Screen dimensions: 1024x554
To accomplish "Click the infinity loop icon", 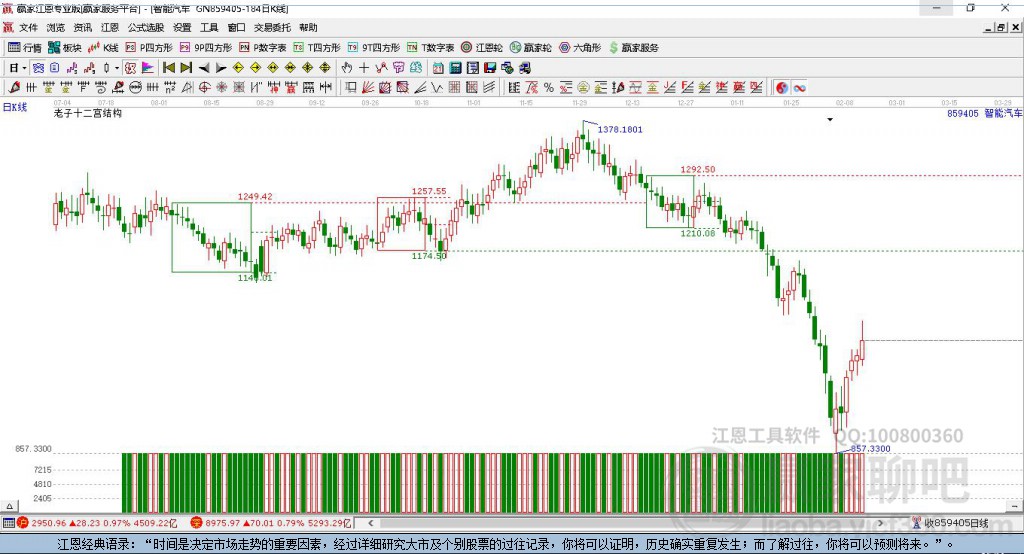I will point(799,88).
